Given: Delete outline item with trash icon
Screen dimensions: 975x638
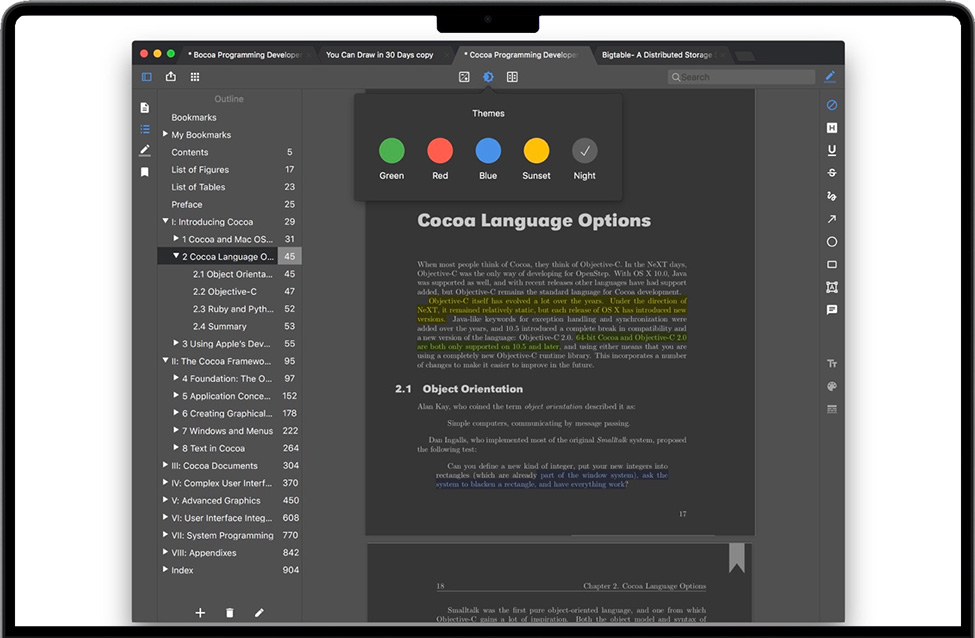Looking at the screenshot, I should point(230,612).
